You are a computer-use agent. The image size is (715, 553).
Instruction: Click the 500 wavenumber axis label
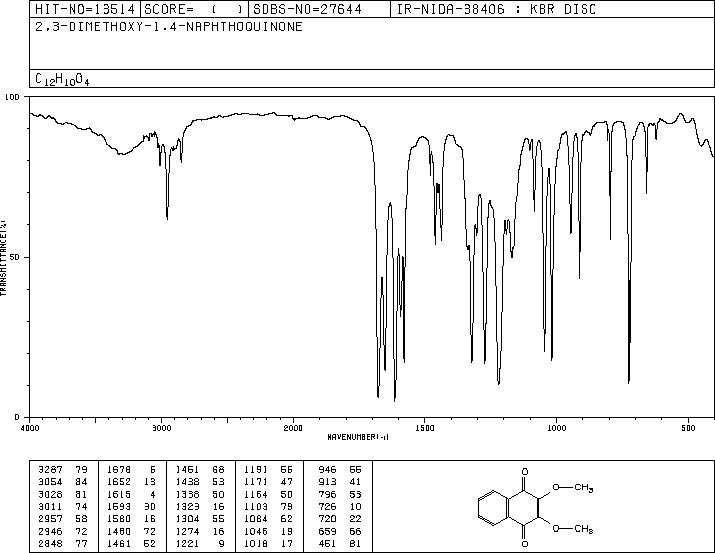tap(688, 428)
